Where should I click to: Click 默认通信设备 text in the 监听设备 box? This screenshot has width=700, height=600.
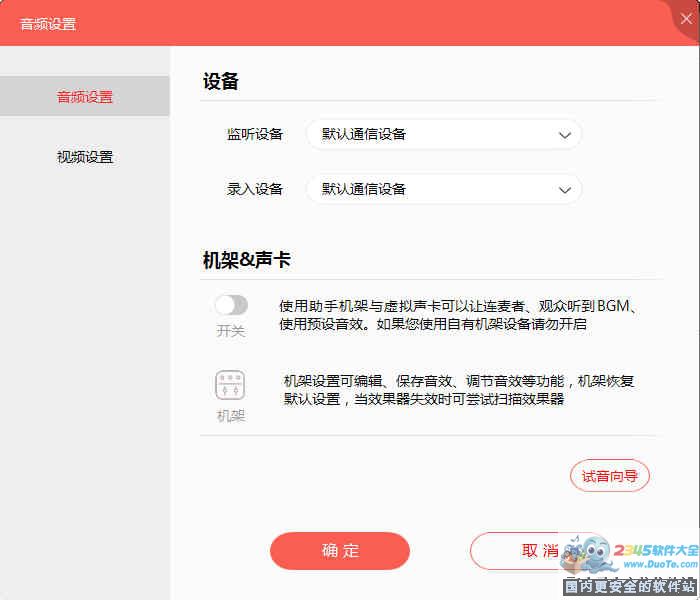coord(364,135)
